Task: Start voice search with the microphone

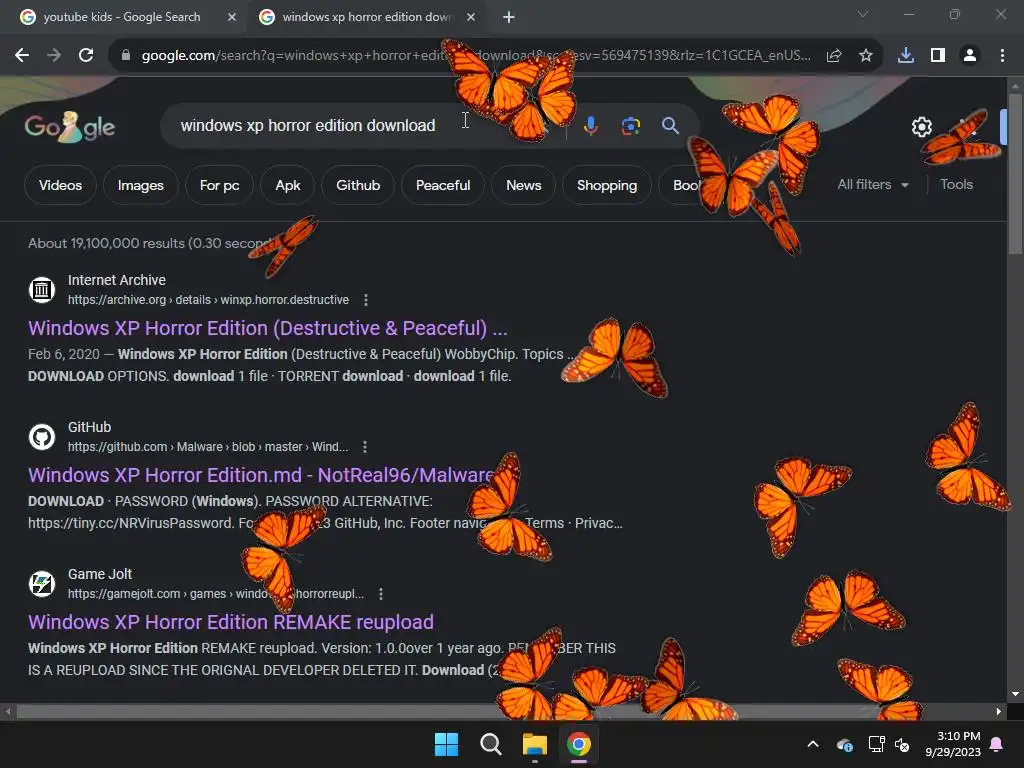Action: (x=590, y=125)
